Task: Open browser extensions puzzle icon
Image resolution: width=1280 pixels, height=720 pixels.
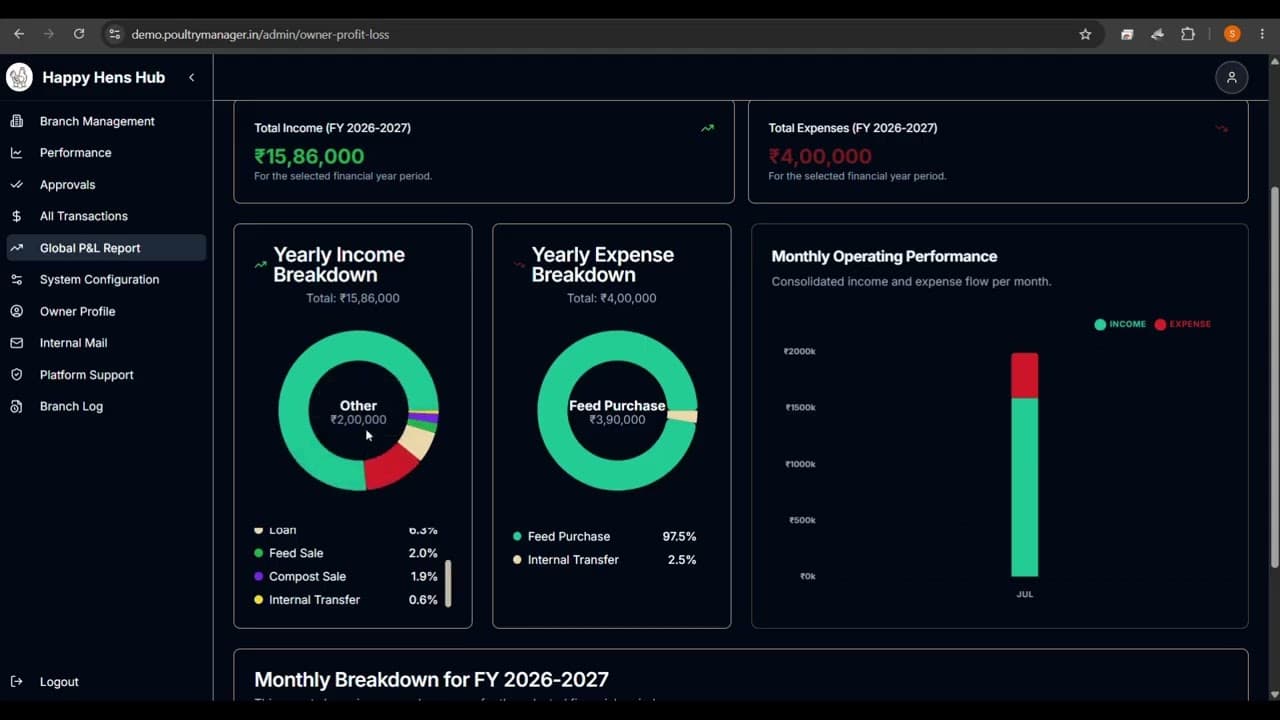Action: [1188, 34]
